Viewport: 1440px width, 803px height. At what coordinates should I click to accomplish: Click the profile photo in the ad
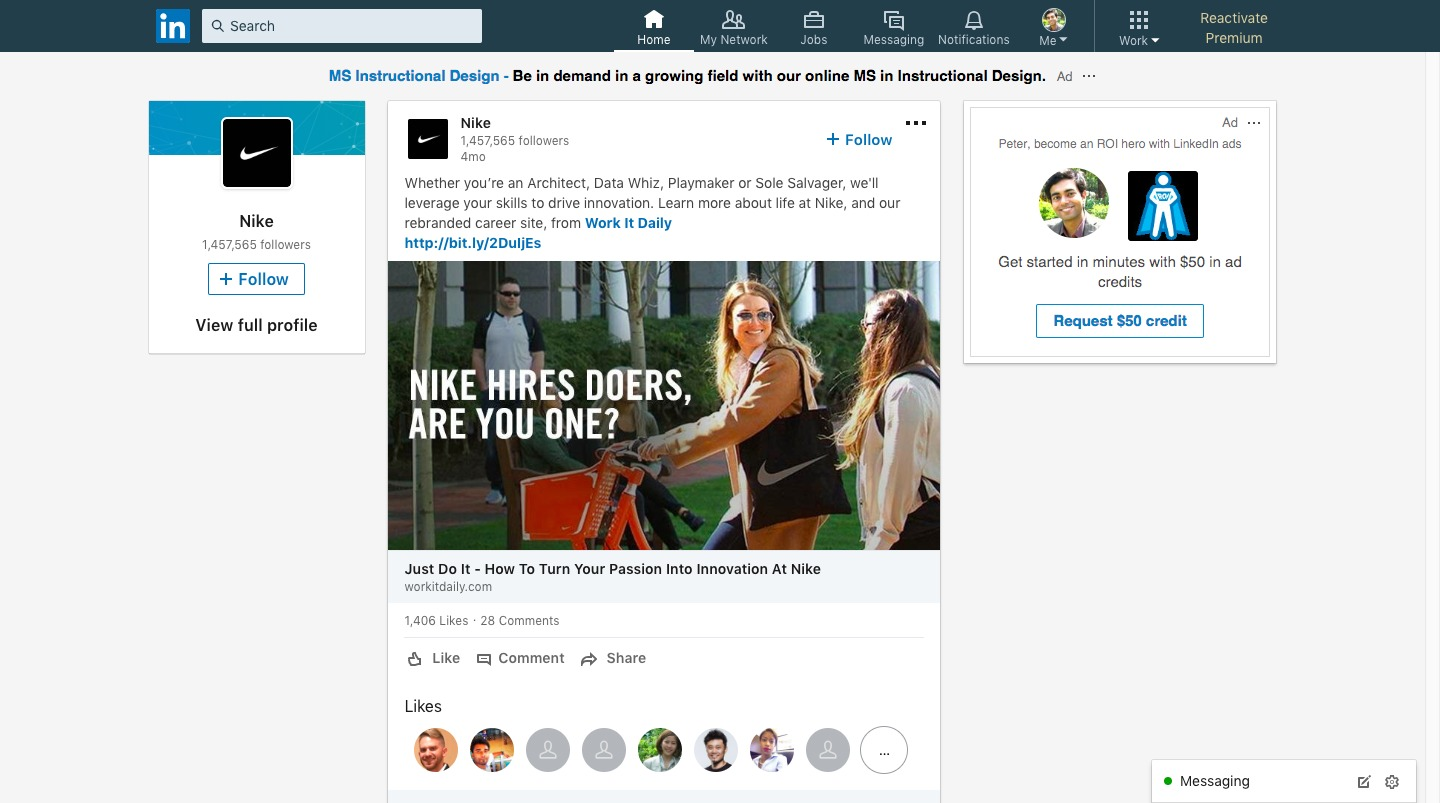click(1074, 203)
